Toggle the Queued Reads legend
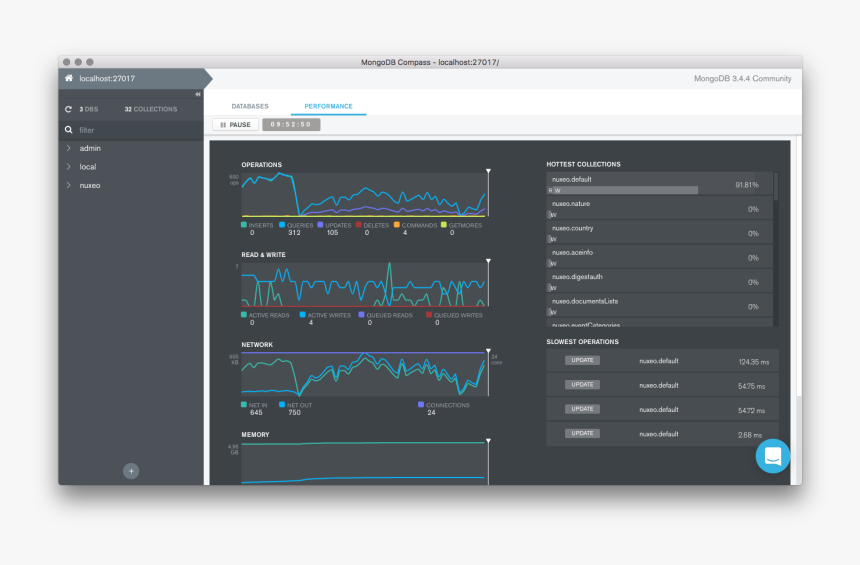860x565 pixels. point(386,315)
